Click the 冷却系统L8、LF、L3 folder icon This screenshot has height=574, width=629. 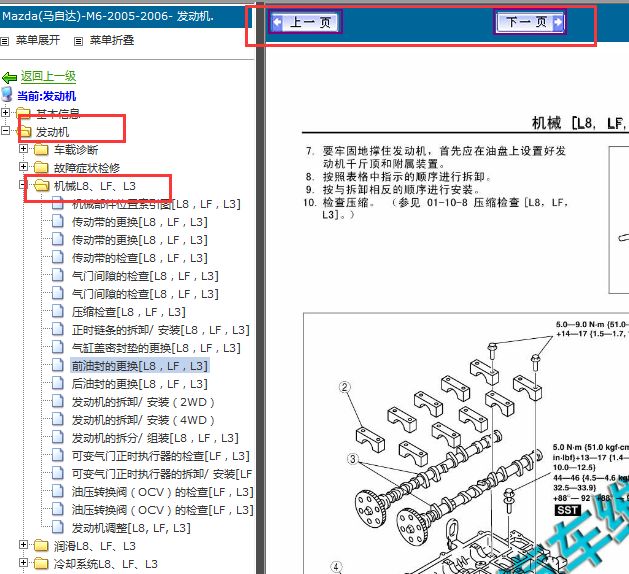click(x=41, y=564)
